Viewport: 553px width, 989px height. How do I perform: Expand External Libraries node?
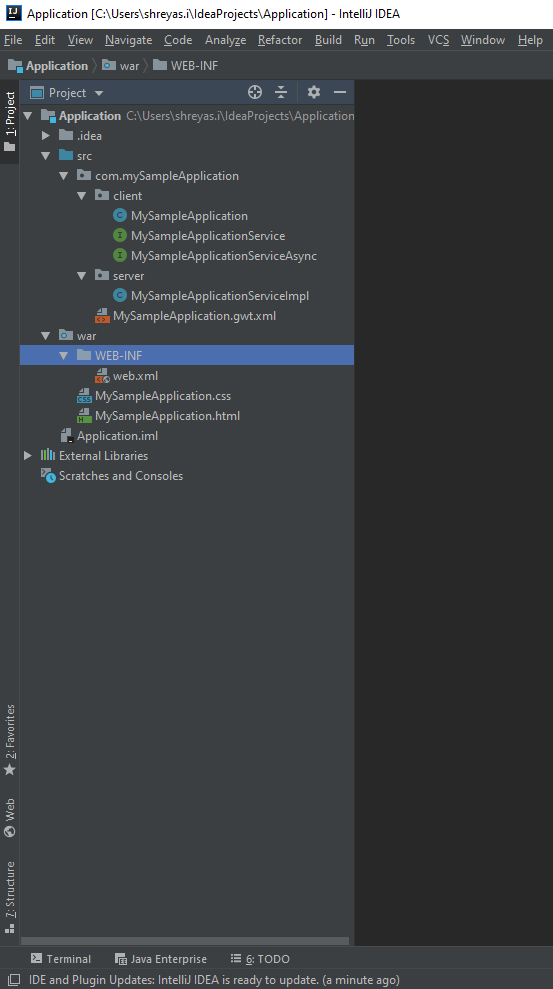click(x=28, y=455)
